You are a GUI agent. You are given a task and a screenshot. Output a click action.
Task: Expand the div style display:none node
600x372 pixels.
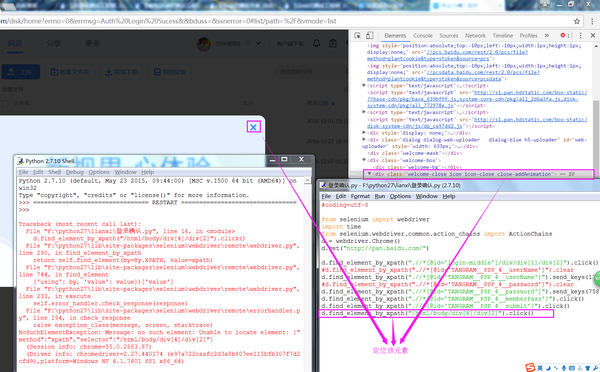click(364, 132)
